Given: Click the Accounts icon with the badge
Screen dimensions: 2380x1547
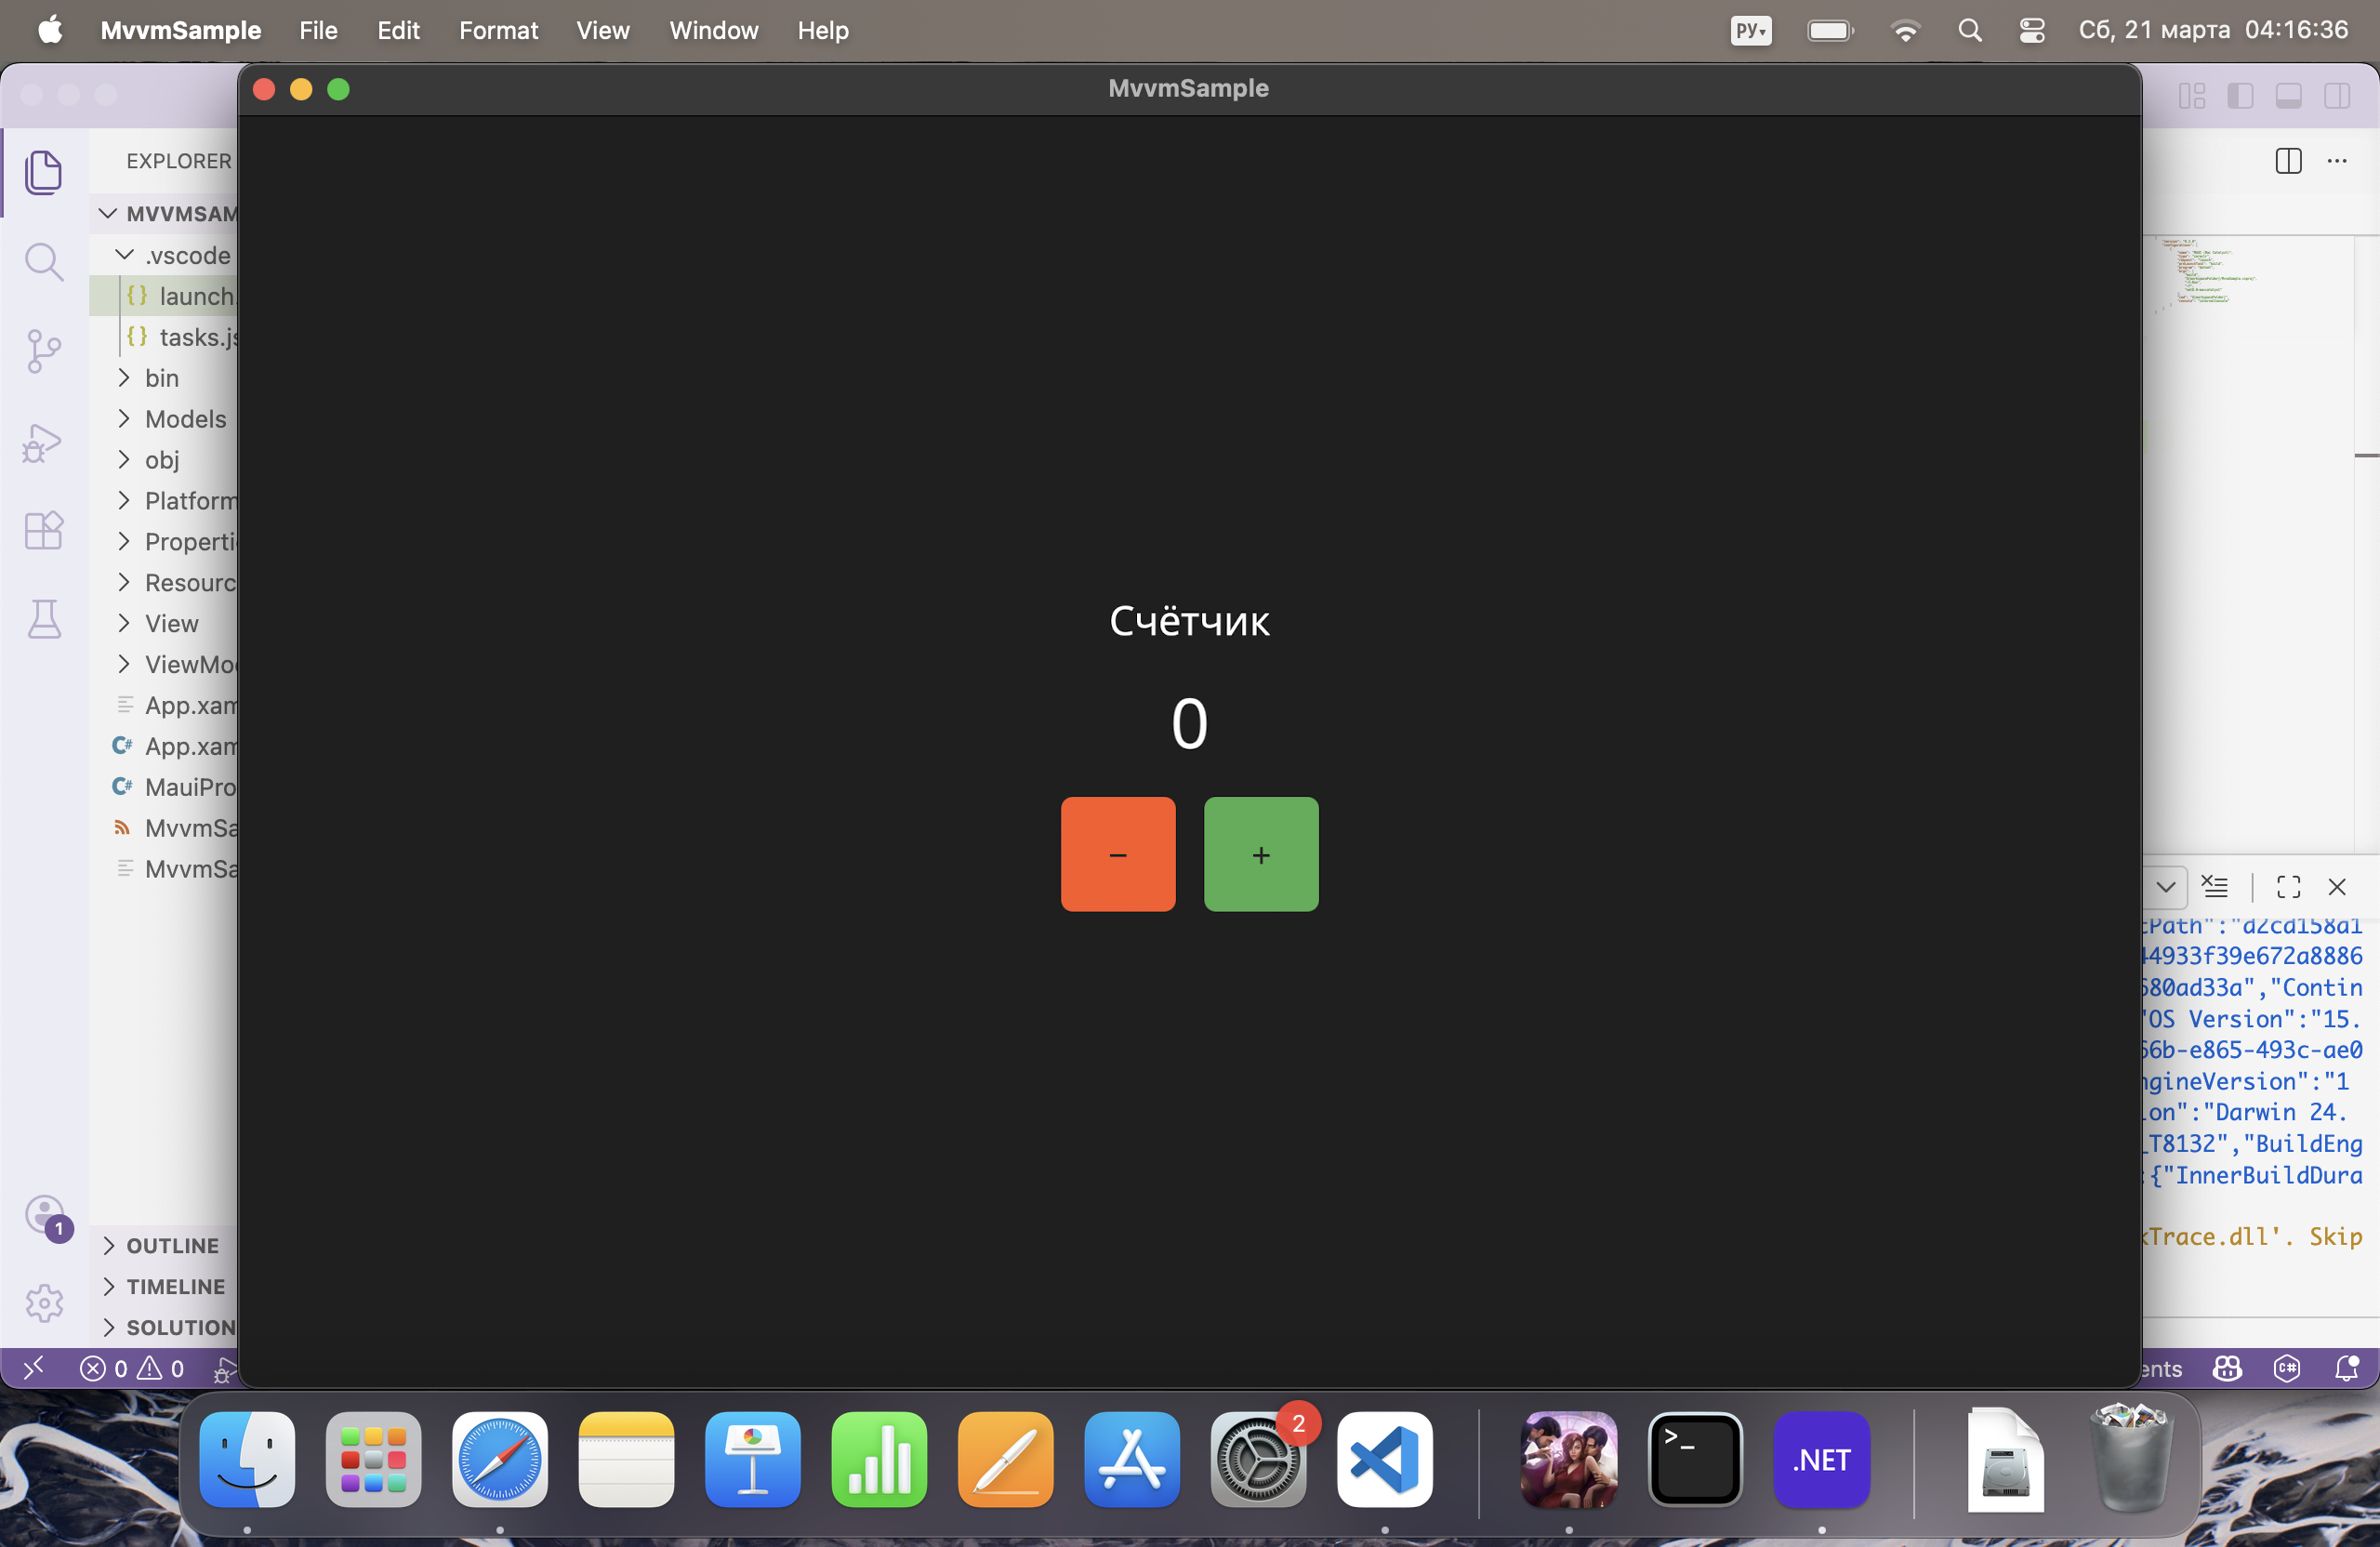Looking at the screenshot, I should point(44,1215).
